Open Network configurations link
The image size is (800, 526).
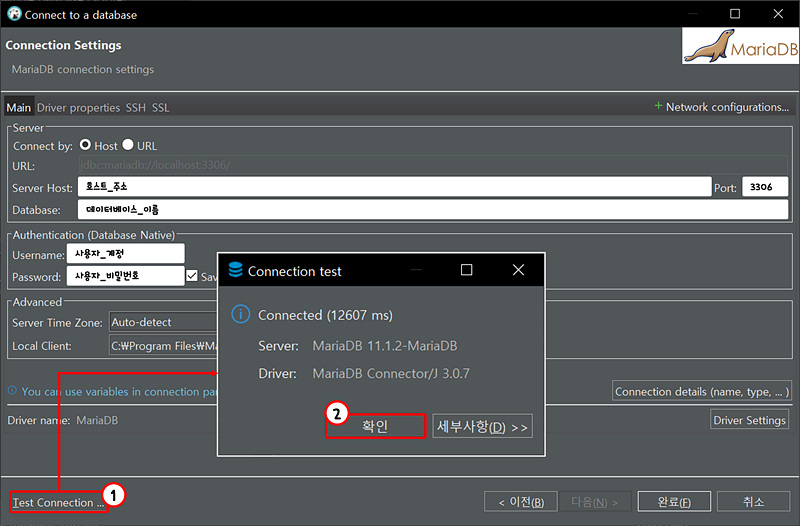coord(727,107)
